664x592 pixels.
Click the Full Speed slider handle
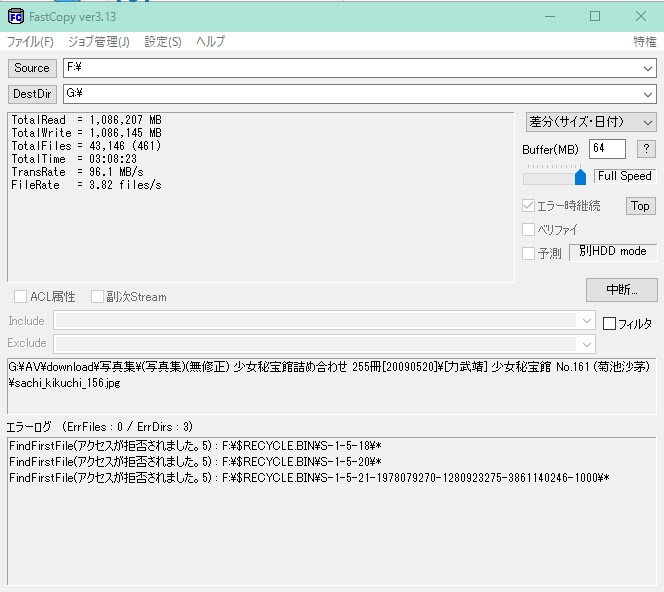[x=580, y=177]
